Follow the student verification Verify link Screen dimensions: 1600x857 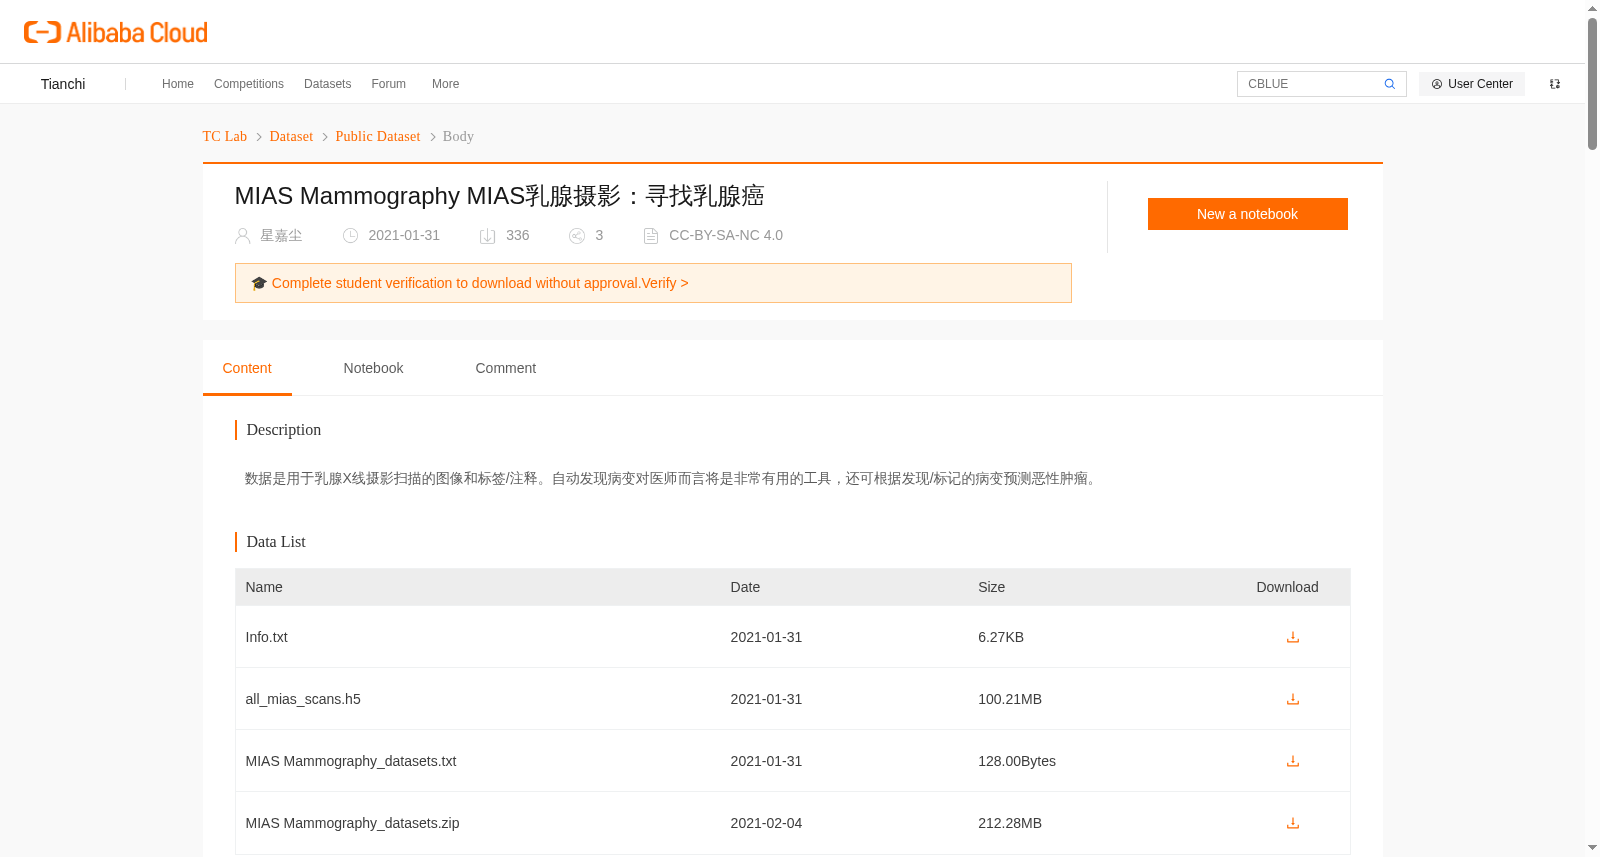coord(664,283)
